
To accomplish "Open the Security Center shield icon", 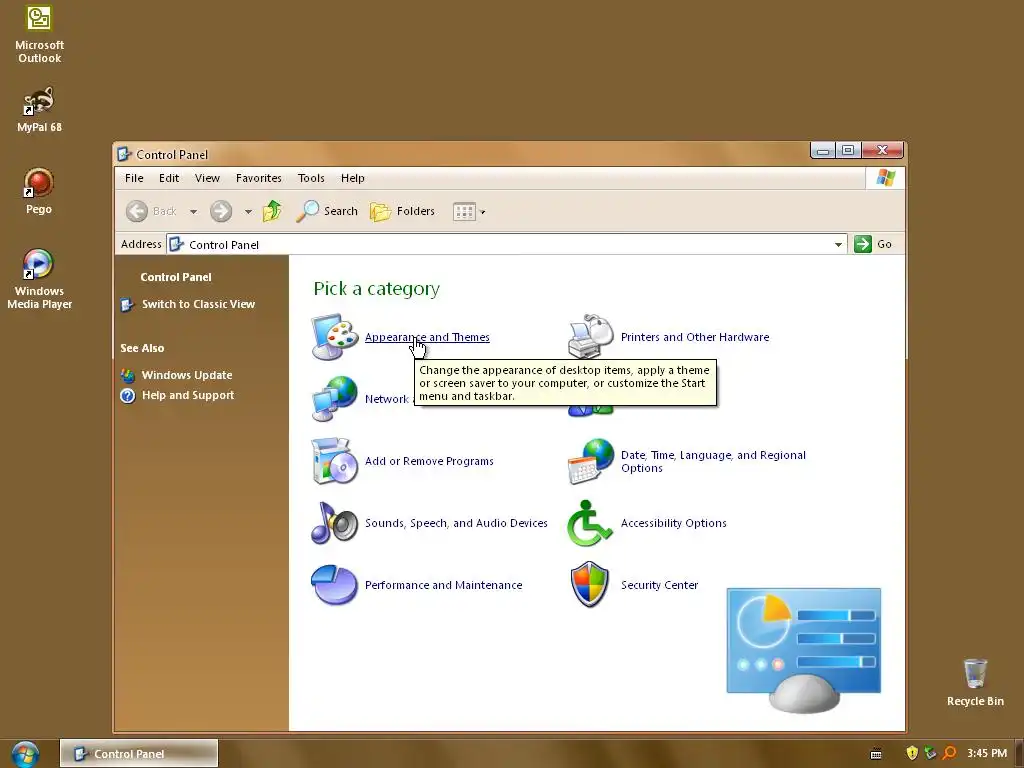I will point(590,584).
